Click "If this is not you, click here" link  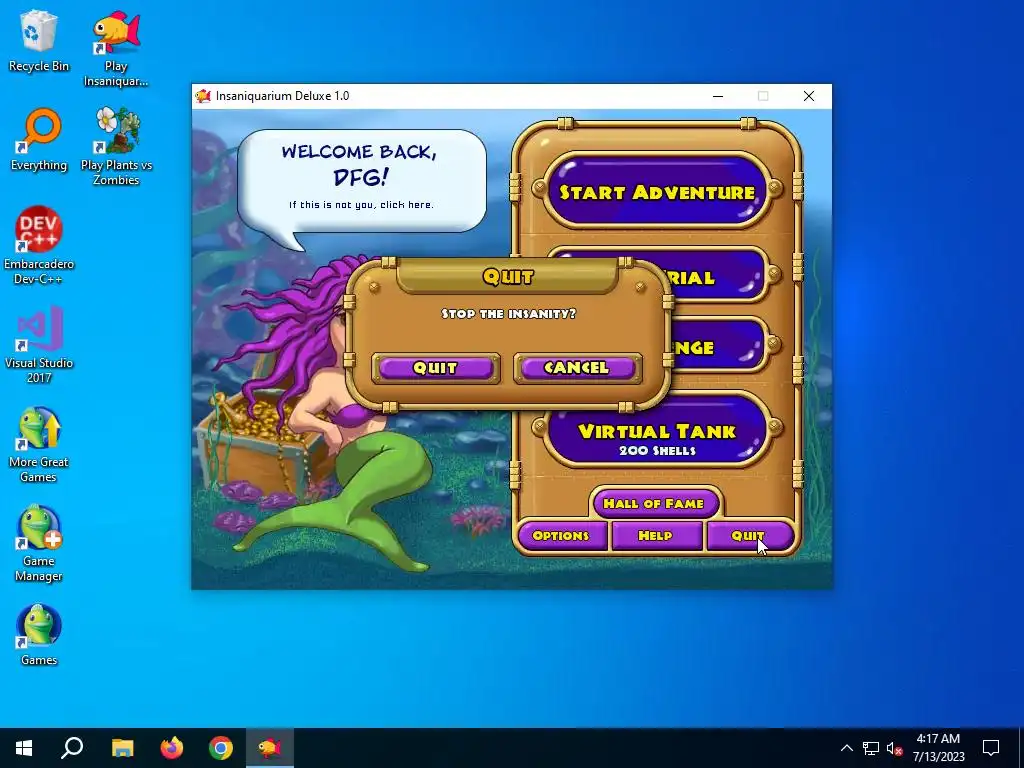pos(361,205)
